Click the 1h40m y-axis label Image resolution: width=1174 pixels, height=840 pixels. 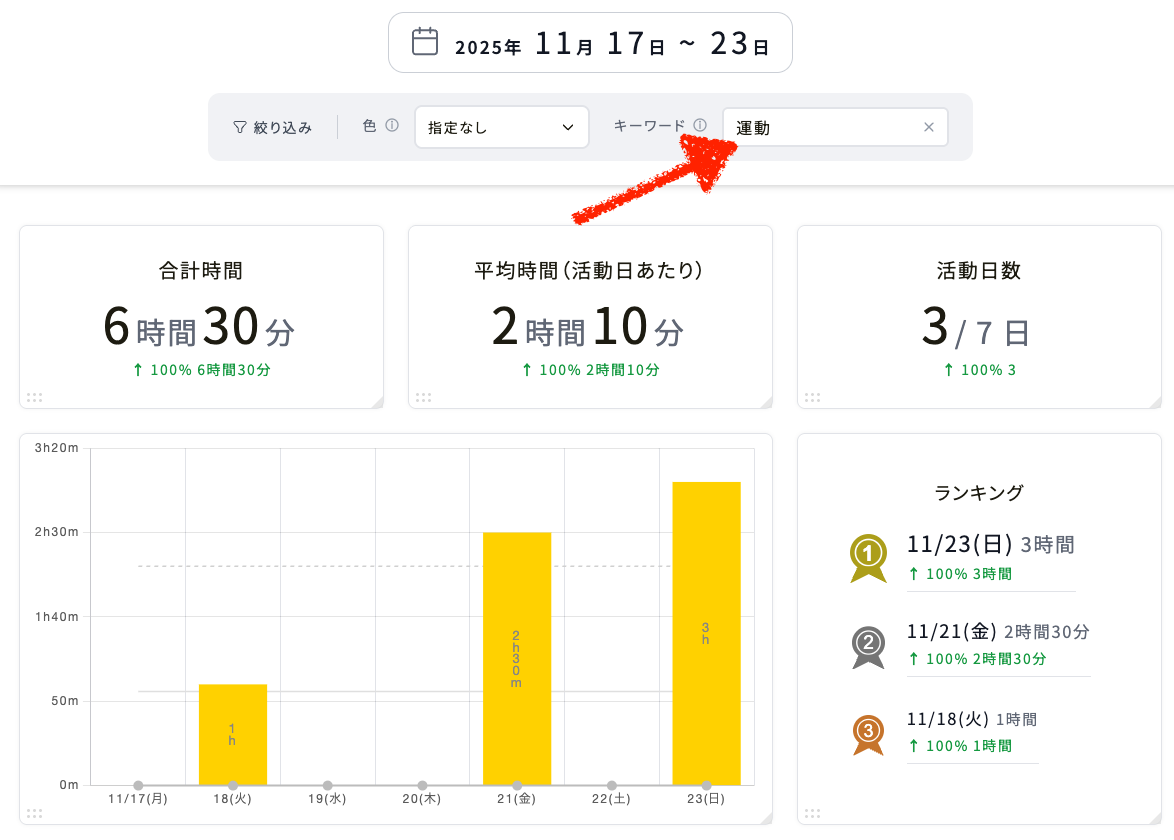(x=56, y=617)
